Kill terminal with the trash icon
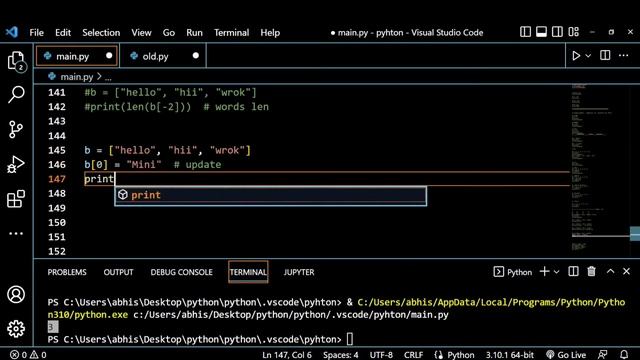Image resolution: width=640 pixels, height=360 pixels. click(591, 271)
